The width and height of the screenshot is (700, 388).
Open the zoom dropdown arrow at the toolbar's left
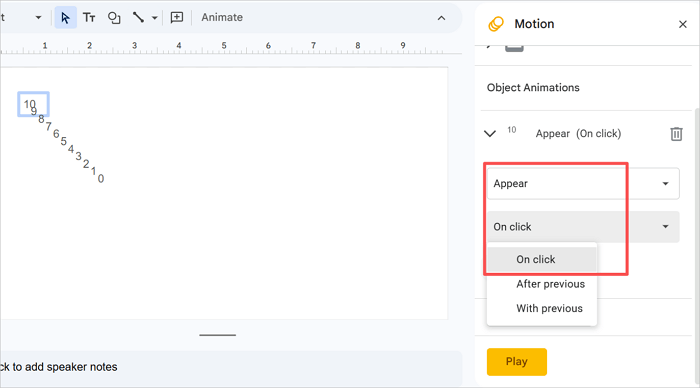coord(38,18)
